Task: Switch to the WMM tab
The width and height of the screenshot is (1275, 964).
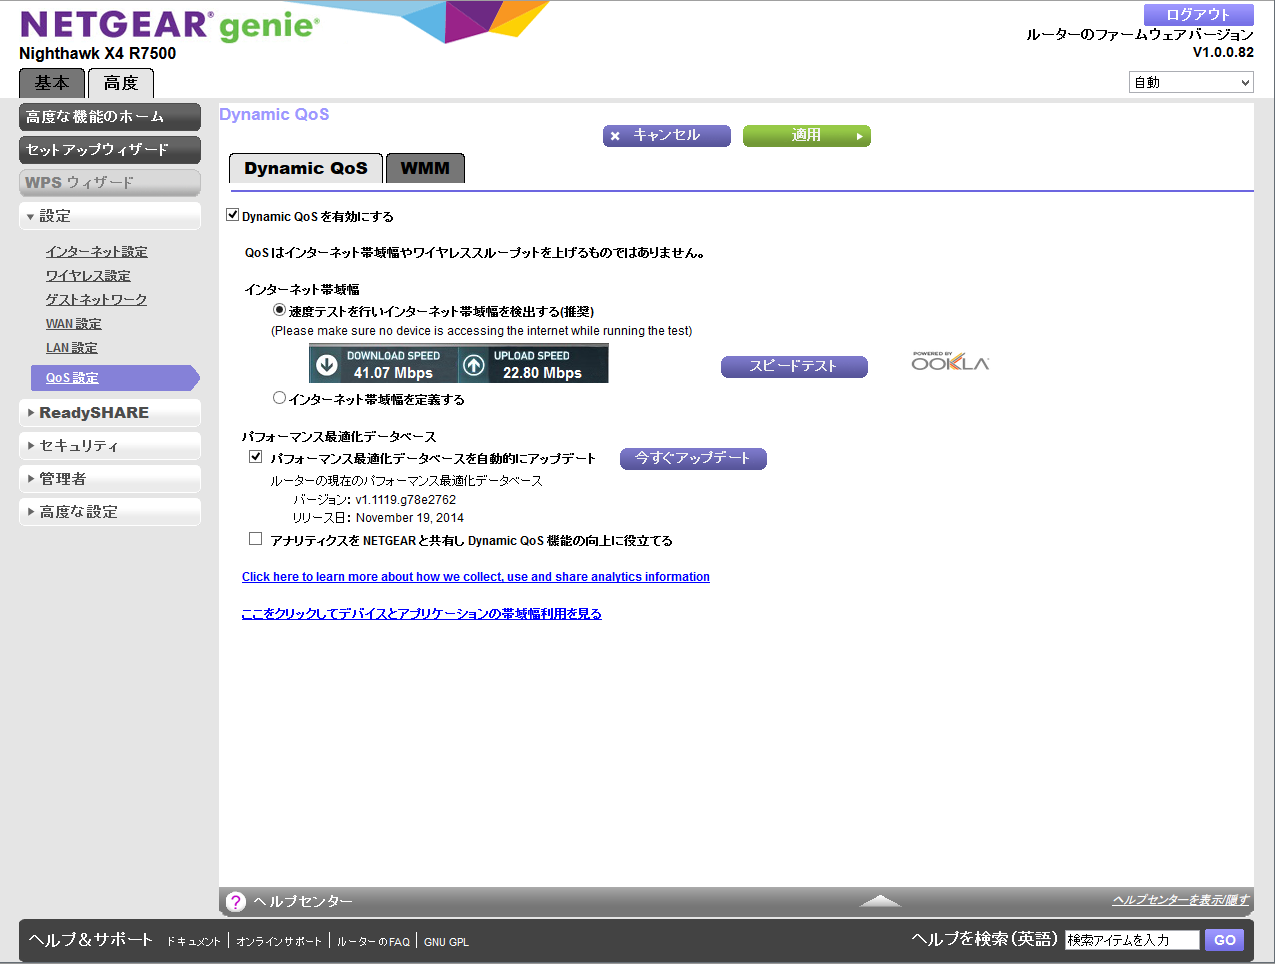Action: click(x=425, y=169)
